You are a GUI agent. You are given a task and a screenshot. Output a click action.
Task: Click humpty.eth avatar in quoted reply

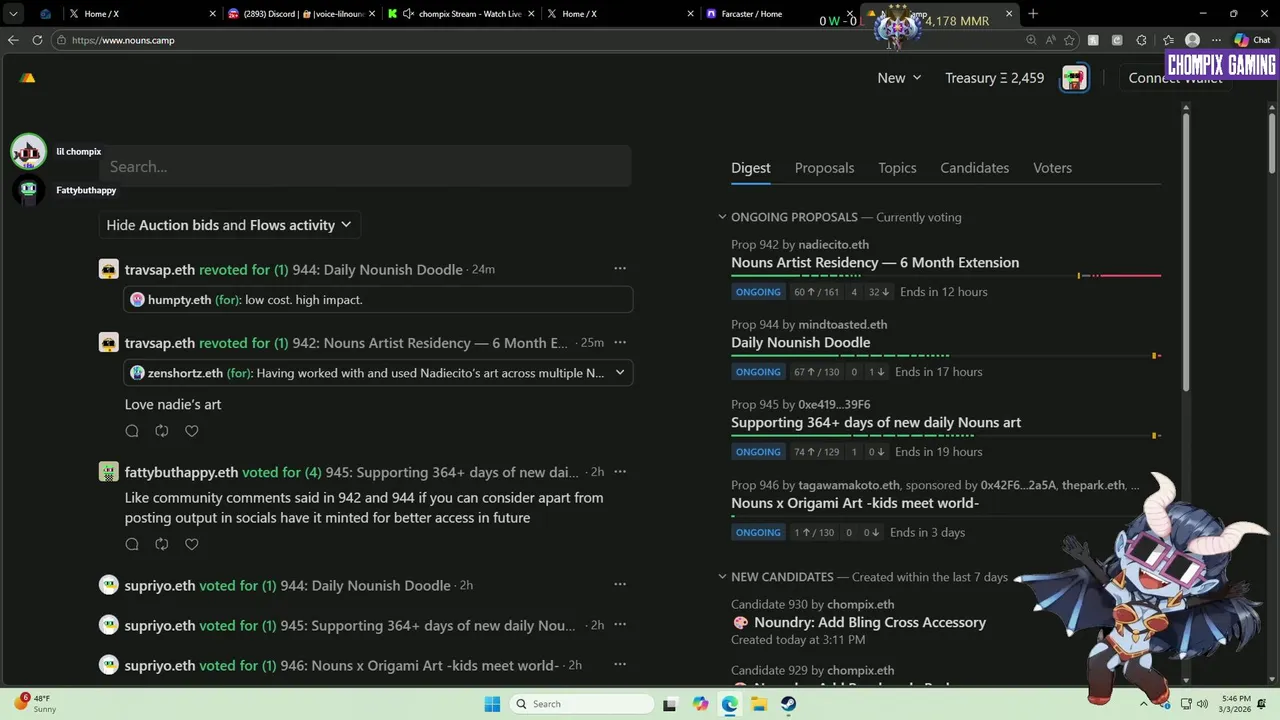138,299
